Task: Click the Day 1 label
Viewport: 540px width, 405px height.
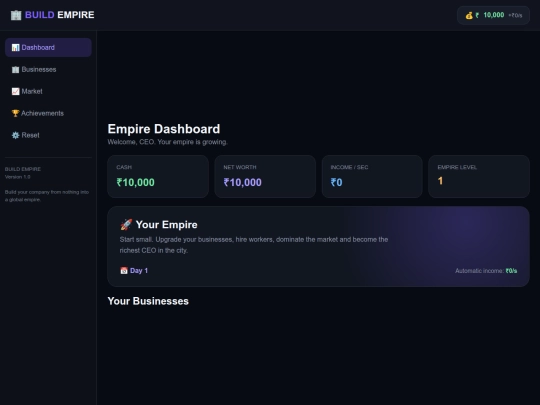Action: coord(139,271)
